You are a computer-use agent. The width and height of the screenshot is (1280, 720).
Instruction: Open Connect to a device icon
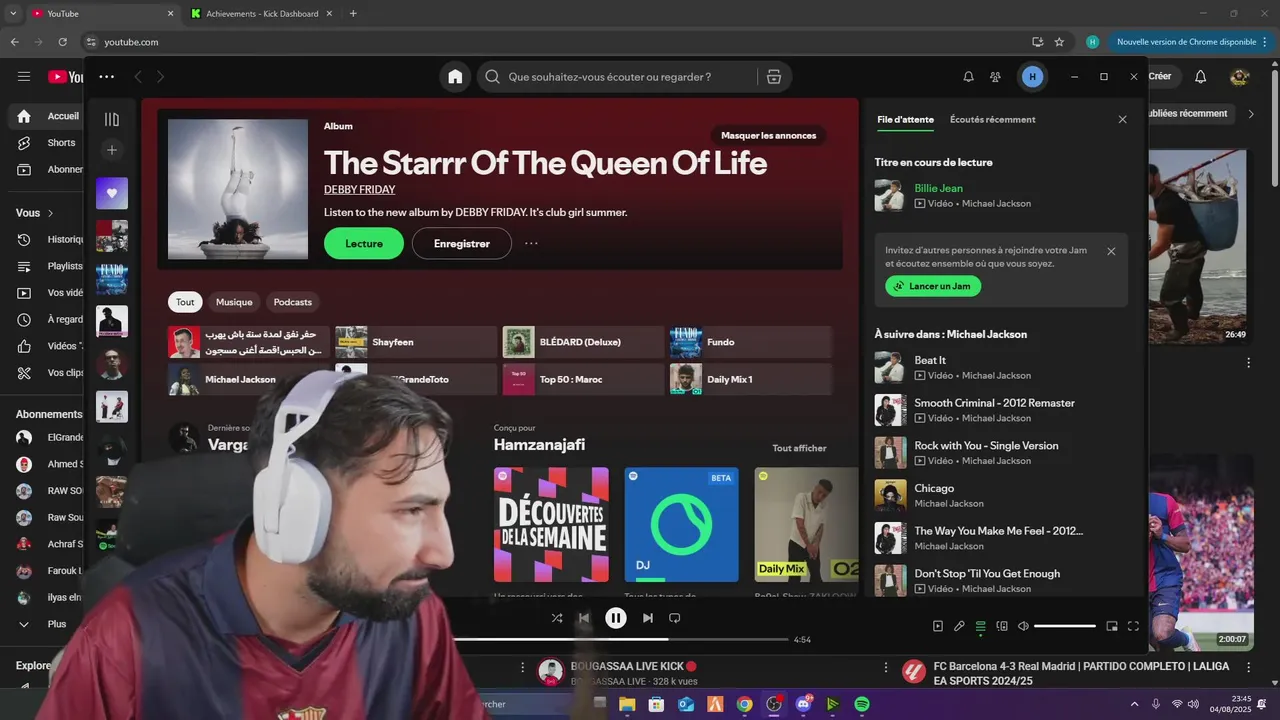(x=1002, y=626)
